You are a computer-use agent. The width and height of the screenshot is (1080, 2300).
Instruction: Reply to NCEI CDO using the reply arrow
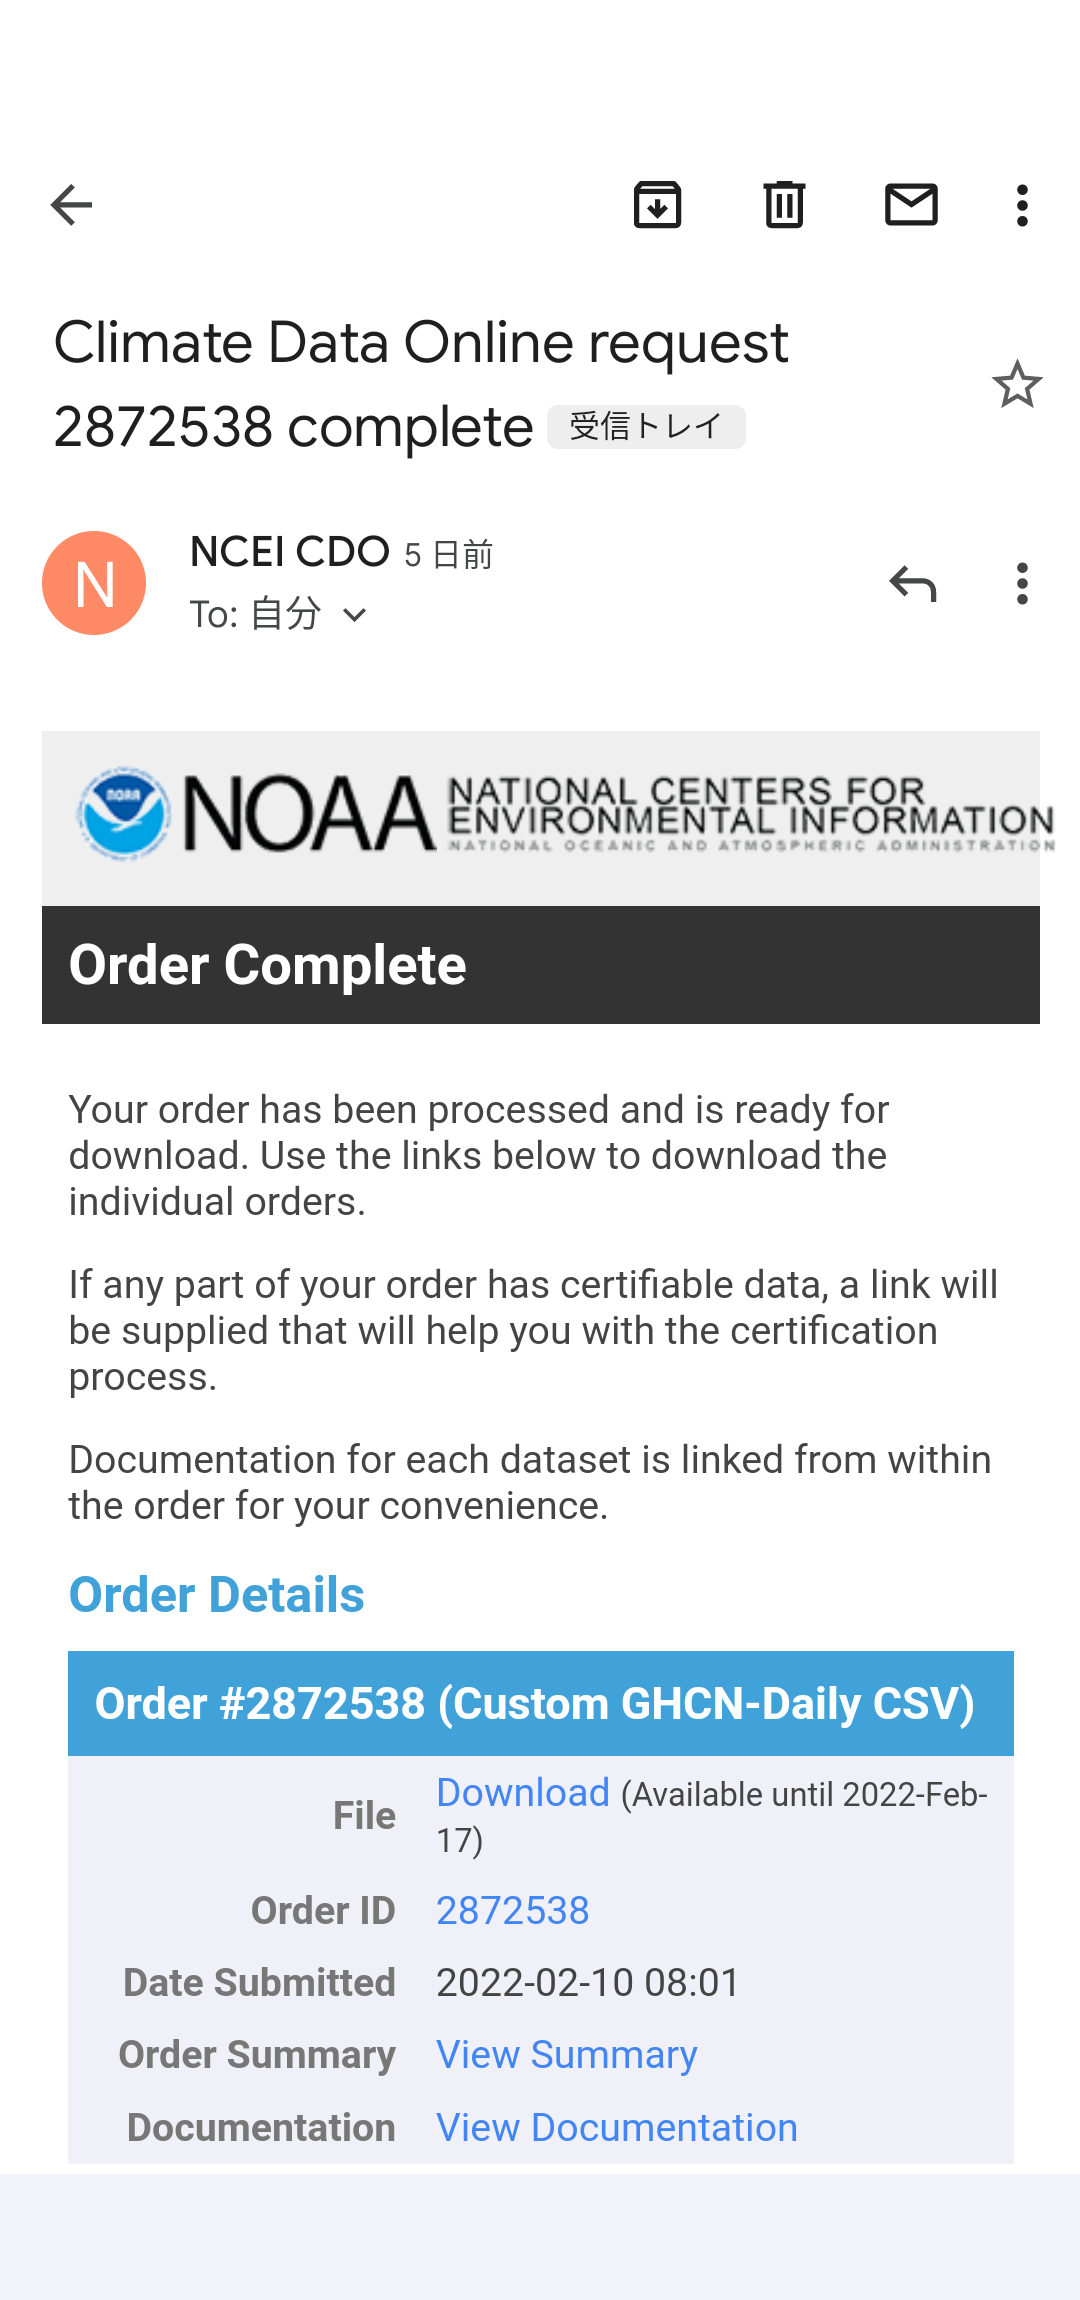click(x=912, y=583)
